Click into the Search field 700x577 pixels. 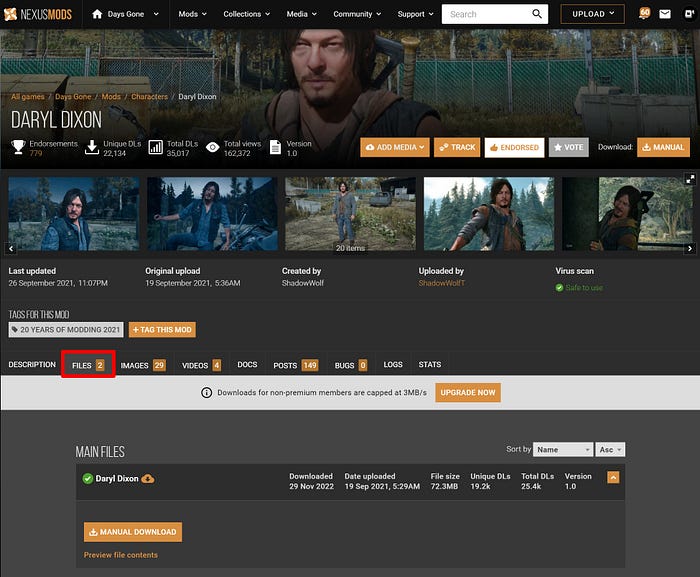click(x=486, y=14)
